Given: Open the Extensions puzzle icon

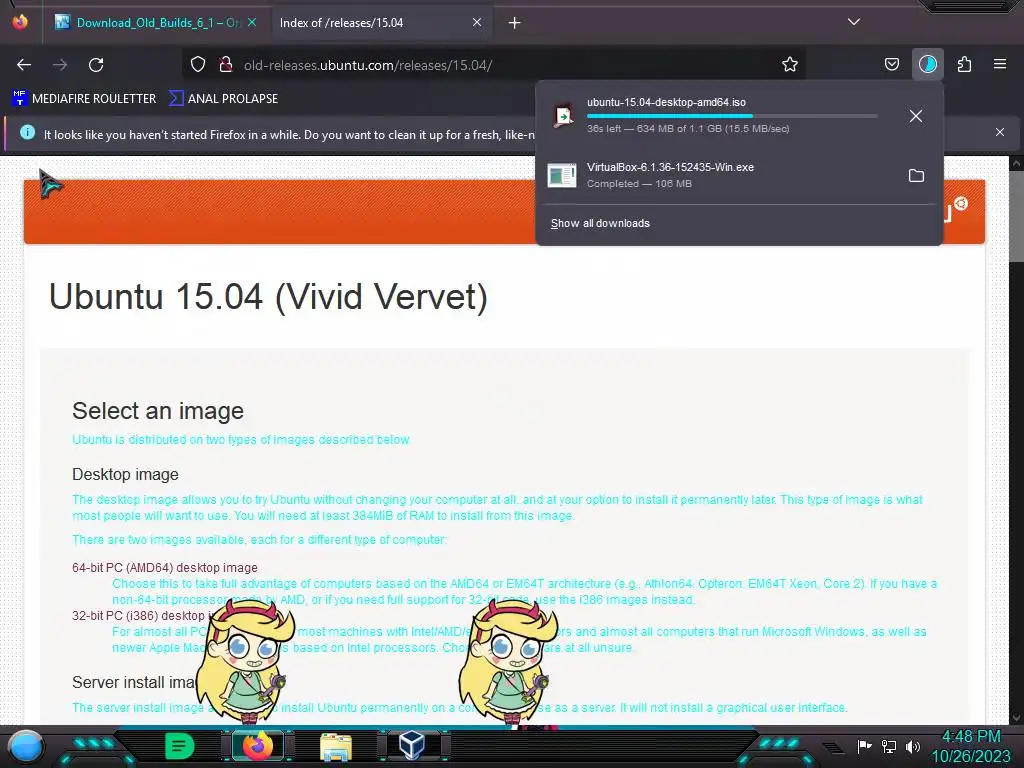Looking at the screenshot, I should click(964, 65).
